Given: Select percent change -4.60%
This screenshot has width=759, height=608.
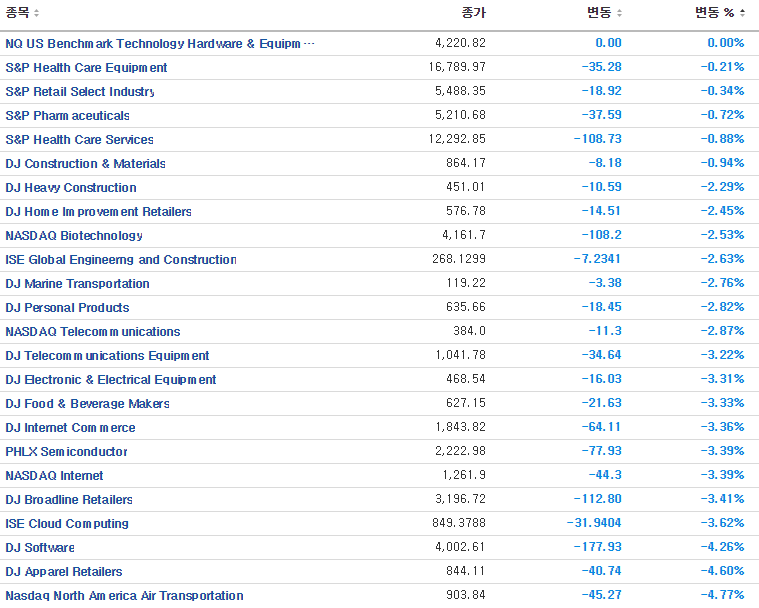Looking at the screenshot, I should (722, 571).
